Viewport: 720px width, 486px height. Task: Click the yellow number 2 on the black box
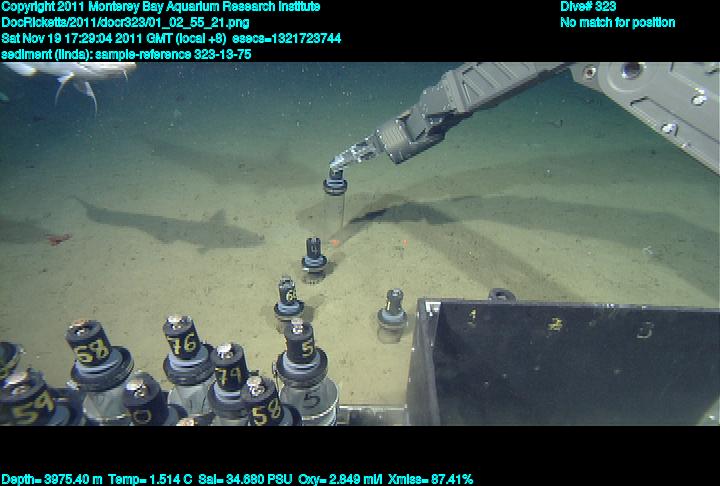point(555,324)
